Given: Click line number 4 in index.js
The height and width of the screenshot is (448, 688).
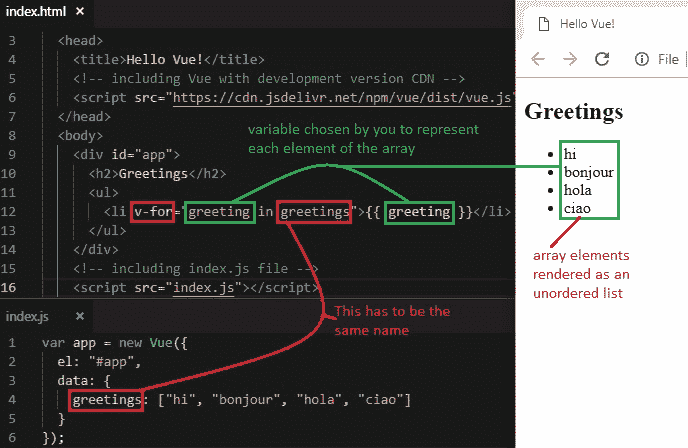Looking at the screenshot, I should click(12, 400).
